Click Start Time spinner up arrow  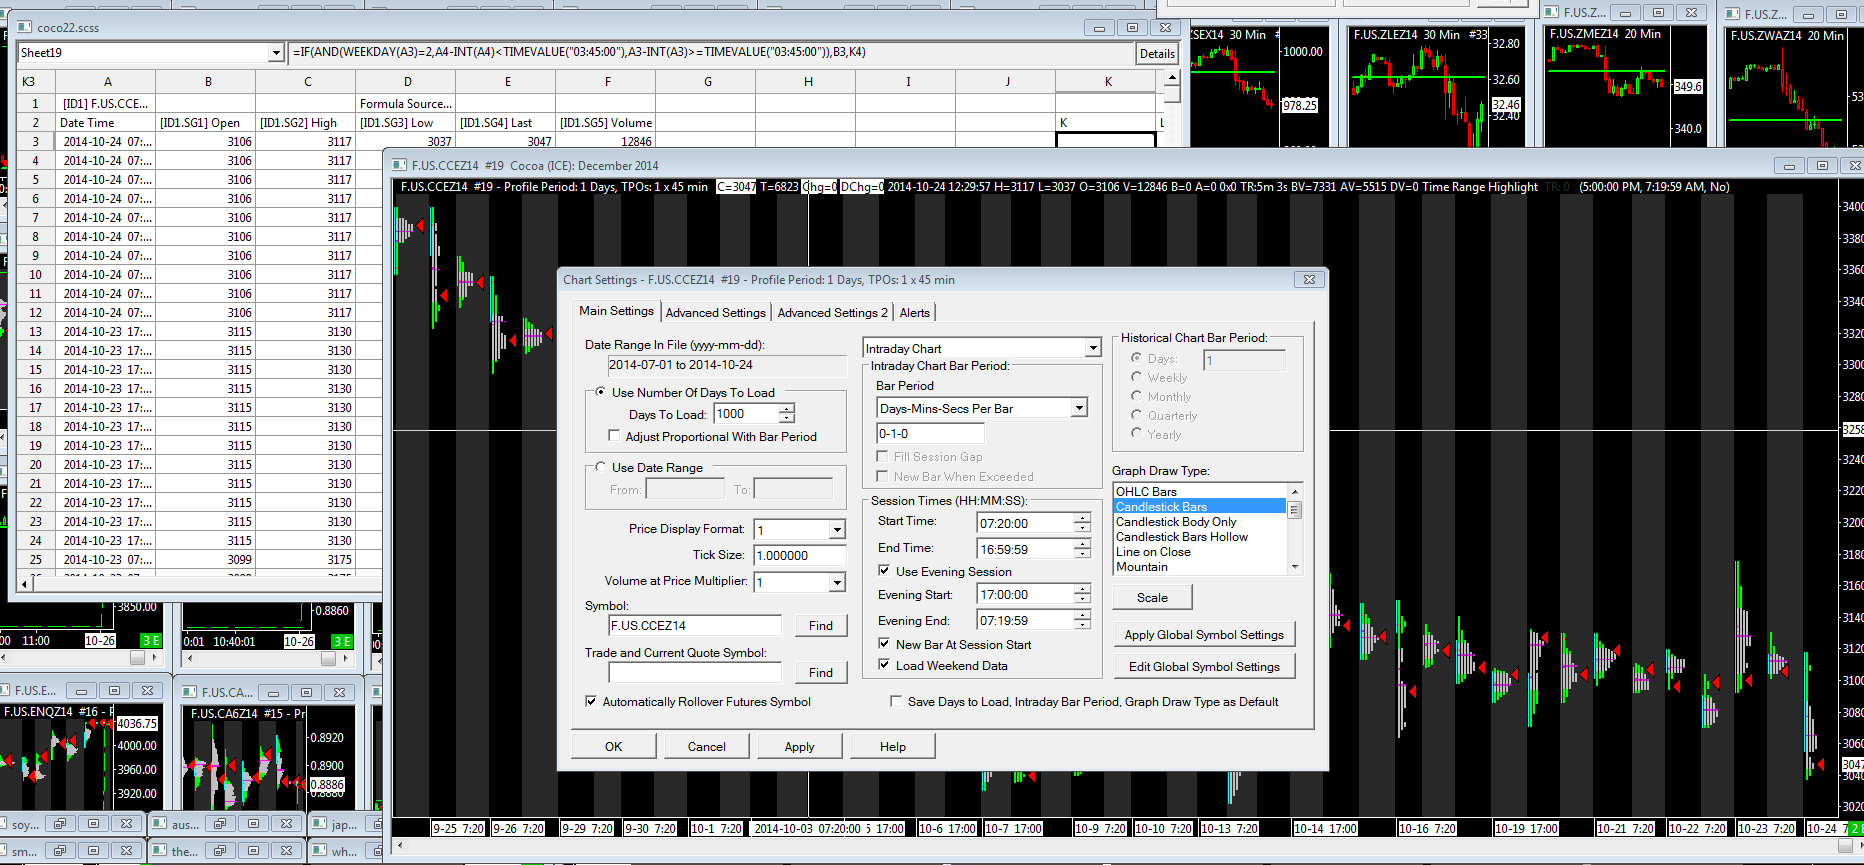[x=1082, y=518]
